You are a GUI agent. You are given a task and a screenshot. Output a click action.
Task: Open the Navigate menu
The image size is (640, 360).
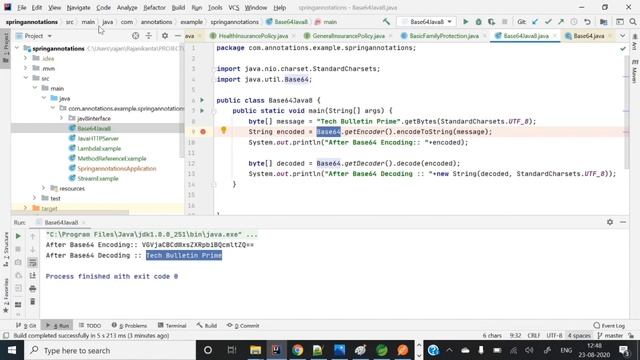pyautogui.click(x=78, y=7)
